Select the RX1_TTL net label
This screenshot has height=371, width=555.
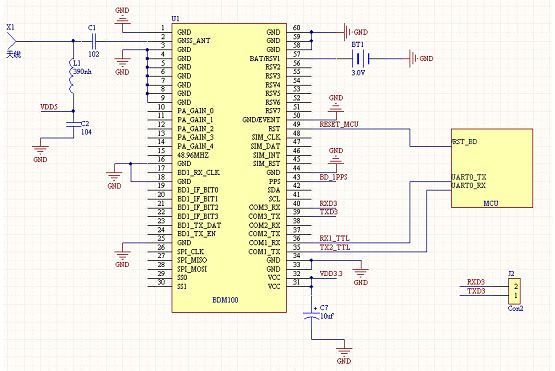coord(334,238)
